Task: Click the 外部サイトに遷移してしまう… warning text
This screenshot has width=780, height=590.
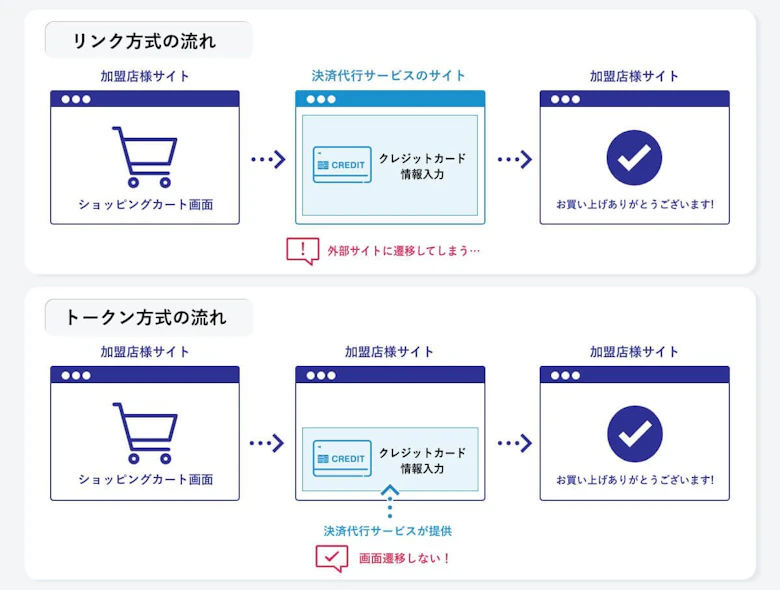Action: pos(404,250)
